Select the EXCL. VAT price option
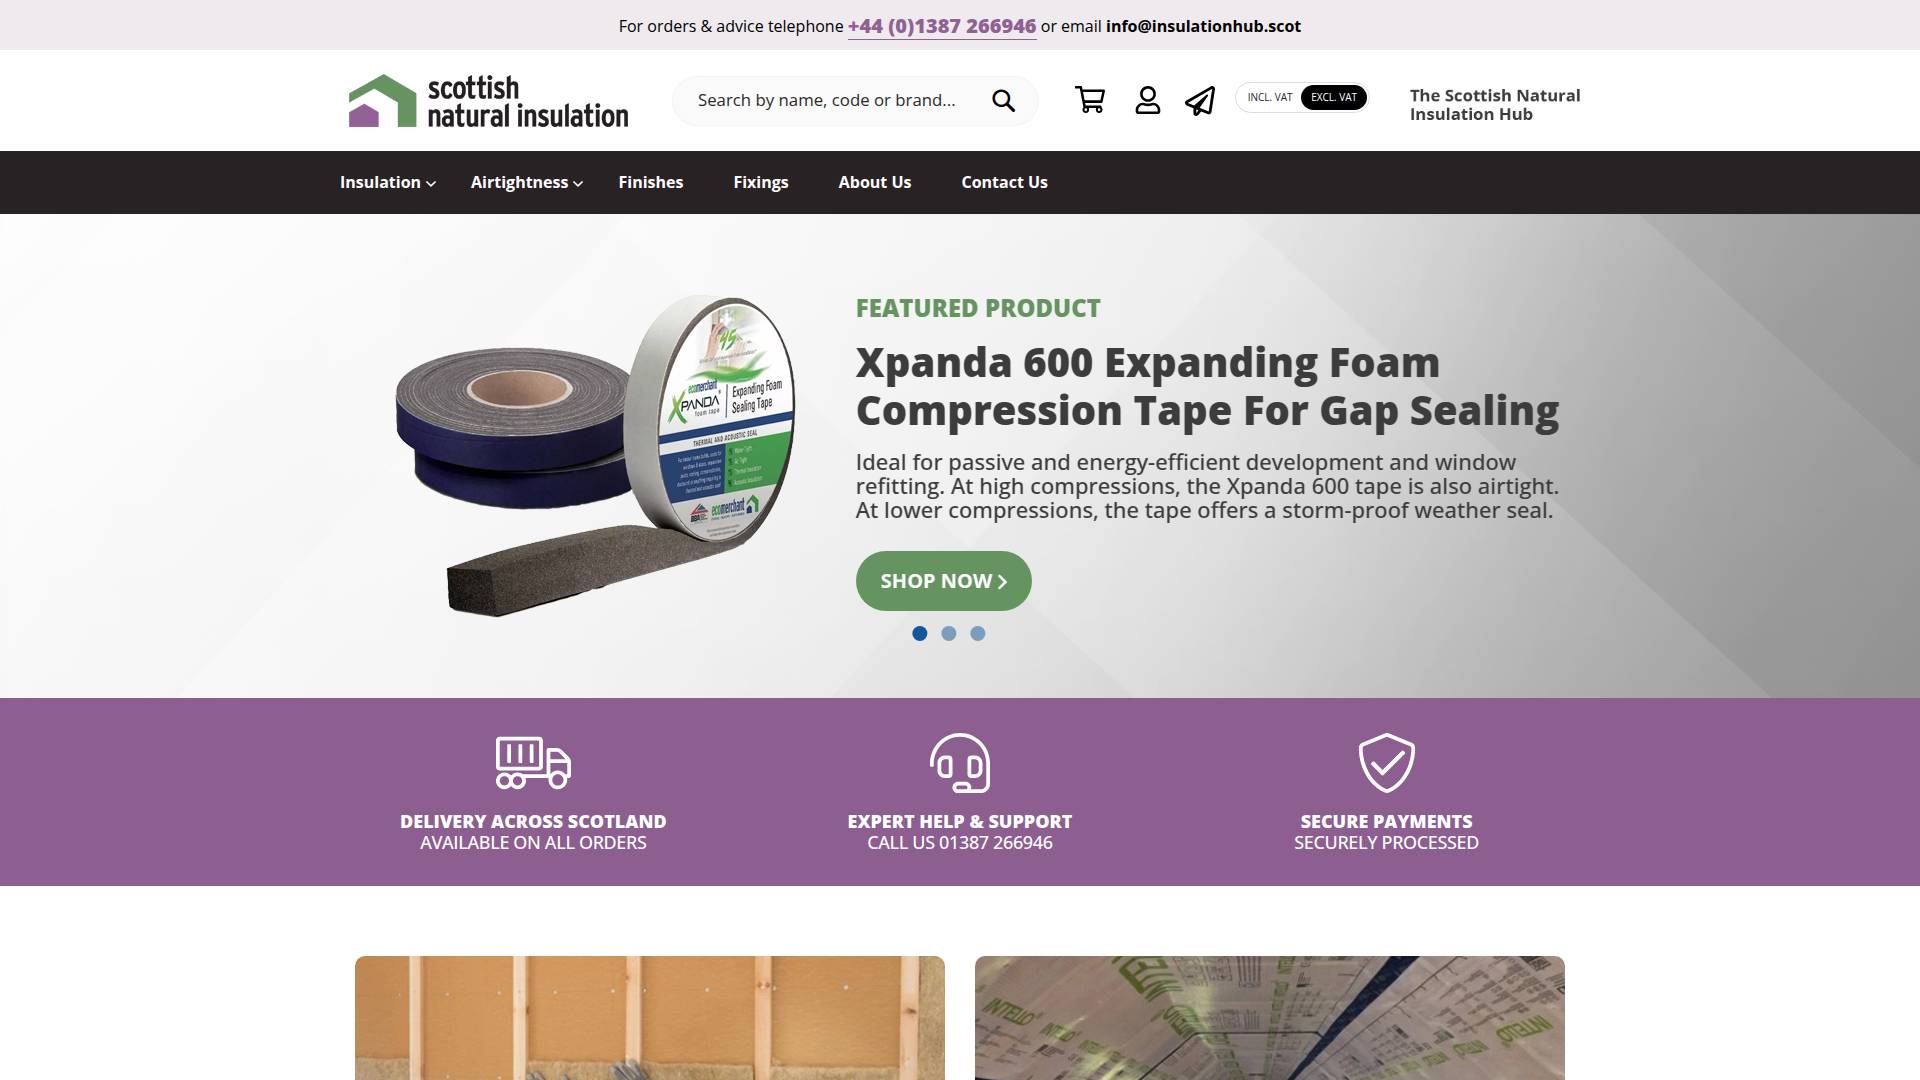 coord(1334,97)
